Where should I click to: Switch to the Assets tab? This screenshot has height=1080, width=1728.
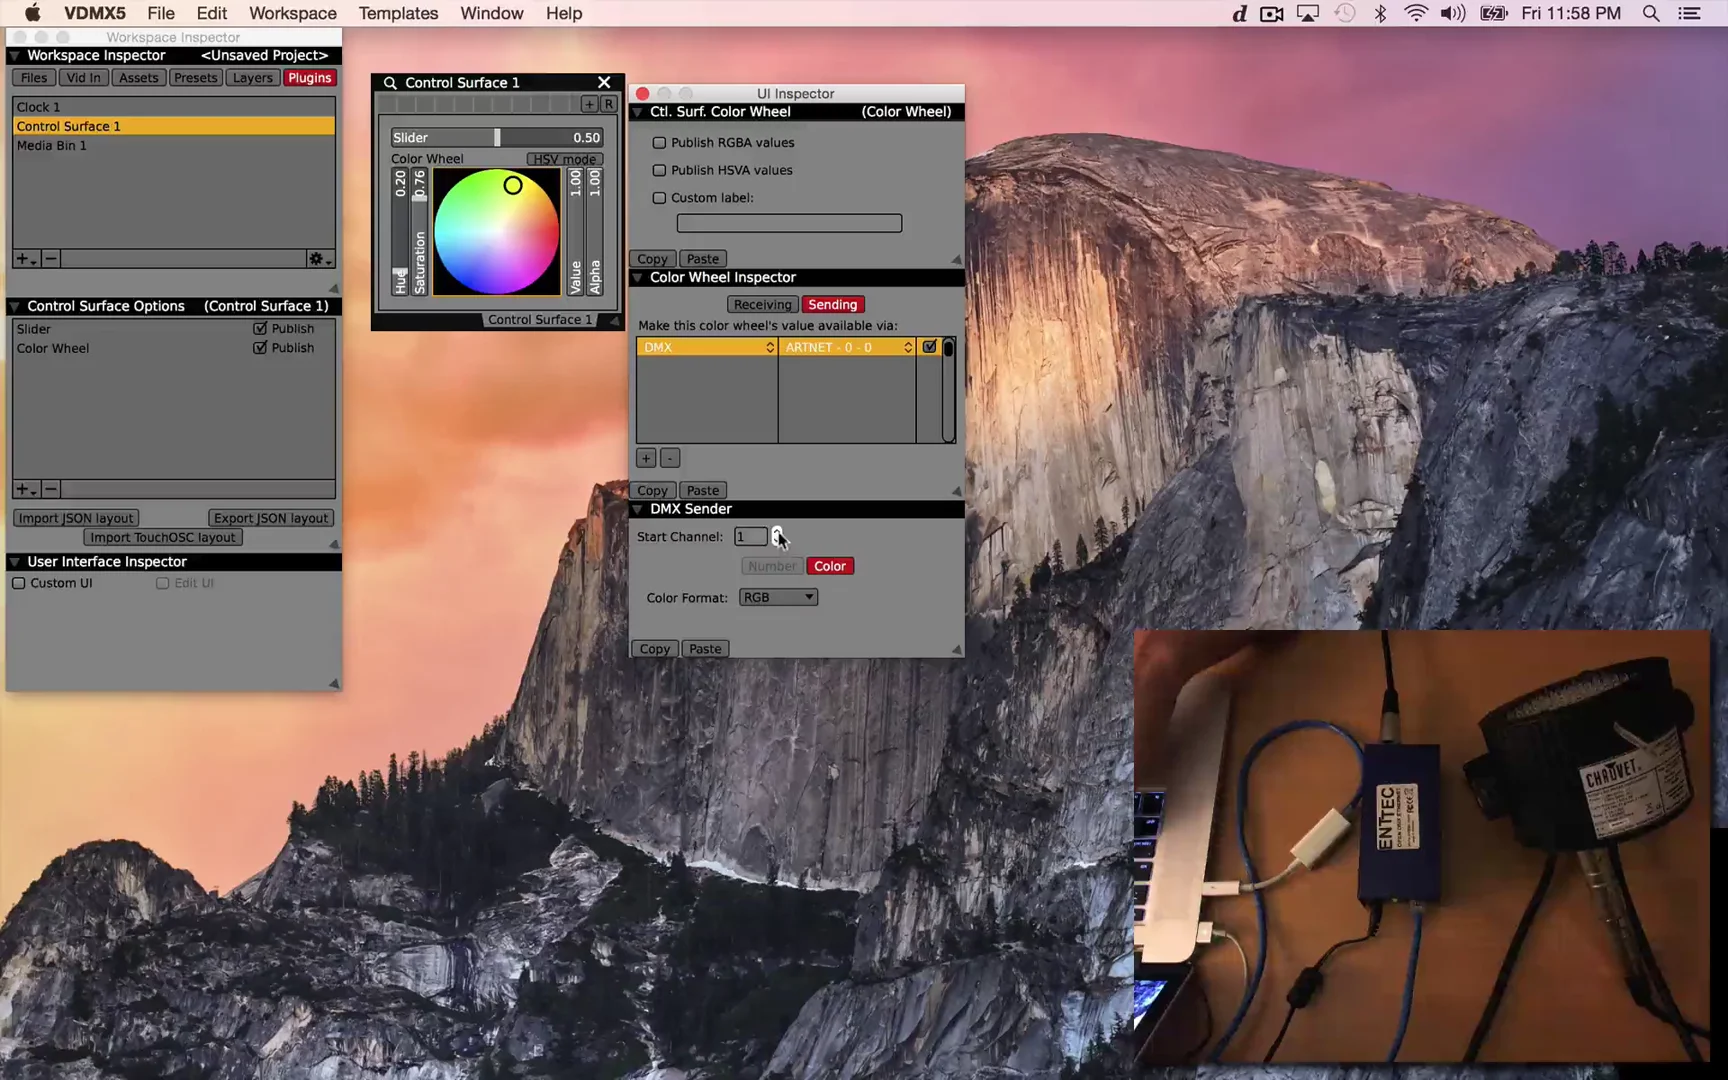138,78
